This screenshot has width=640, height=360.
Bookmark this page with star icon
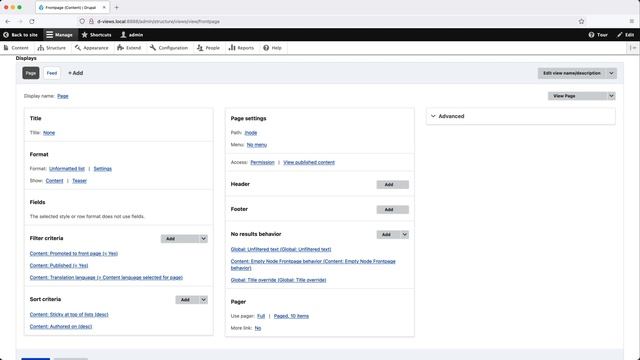[581, 21]
